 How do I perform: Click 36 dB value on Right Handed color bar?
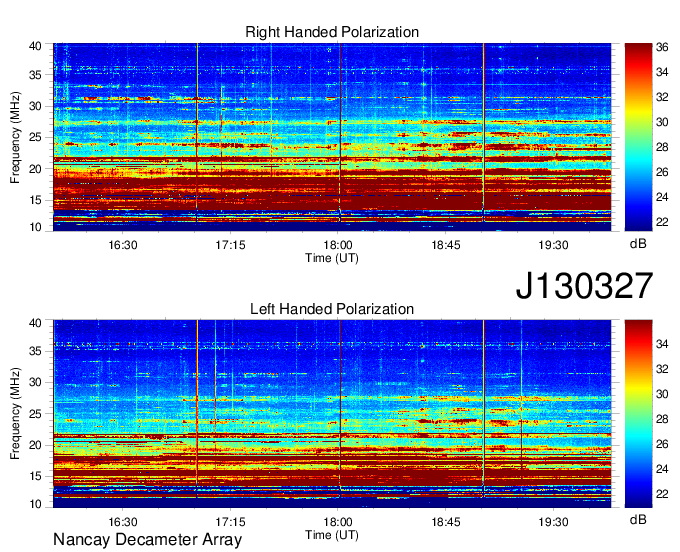662,47
